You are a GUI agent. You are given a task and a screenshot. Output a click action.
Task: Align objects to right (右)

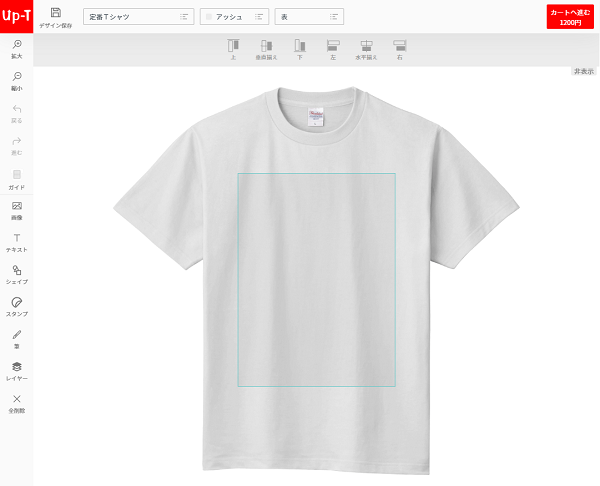pyautogui.click(x=399, y=49)
